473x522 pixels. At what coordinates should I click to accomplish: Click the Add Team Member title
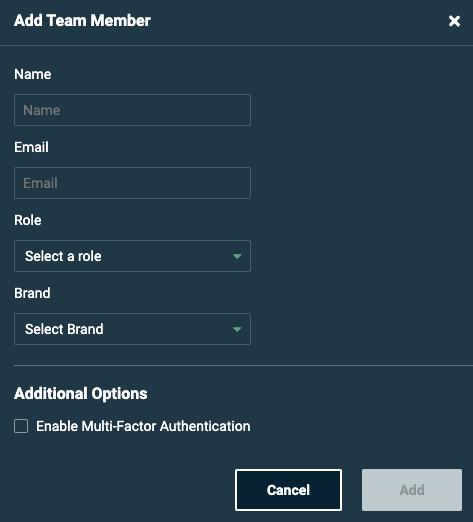82,21
